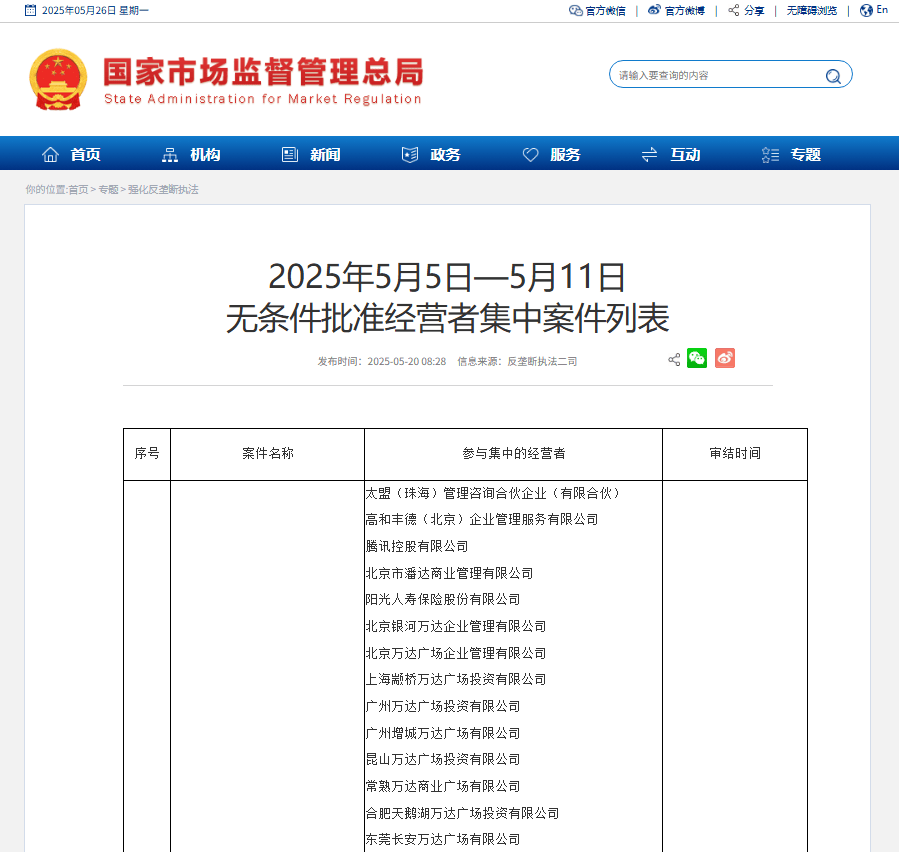
Task: Click breadcrumb link 强化反垄断执法
Action: [163, 189]
